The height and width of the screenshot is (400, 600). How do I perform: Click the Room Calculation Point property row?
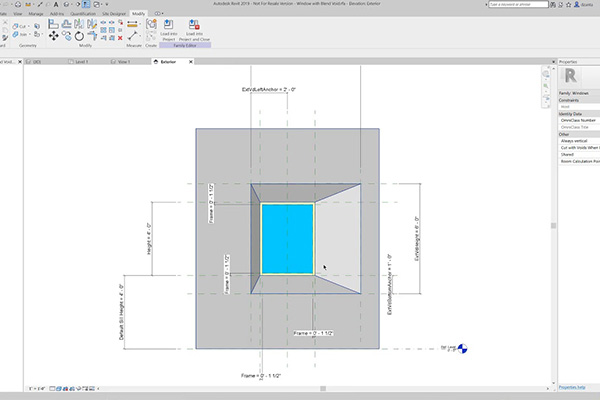pyautogui.click(x=579, y=162)
